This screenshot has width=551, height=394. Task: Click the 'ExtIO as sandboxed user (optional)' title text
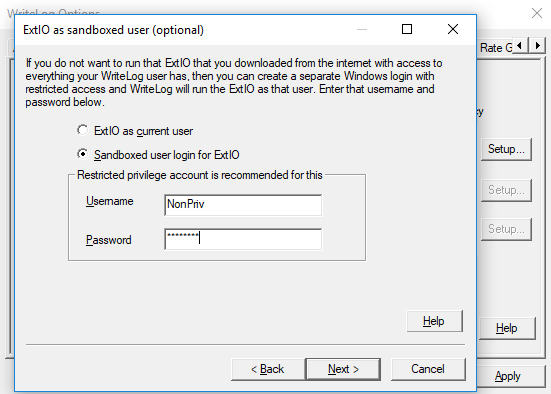pyautogui.click(x=113, y=30)
